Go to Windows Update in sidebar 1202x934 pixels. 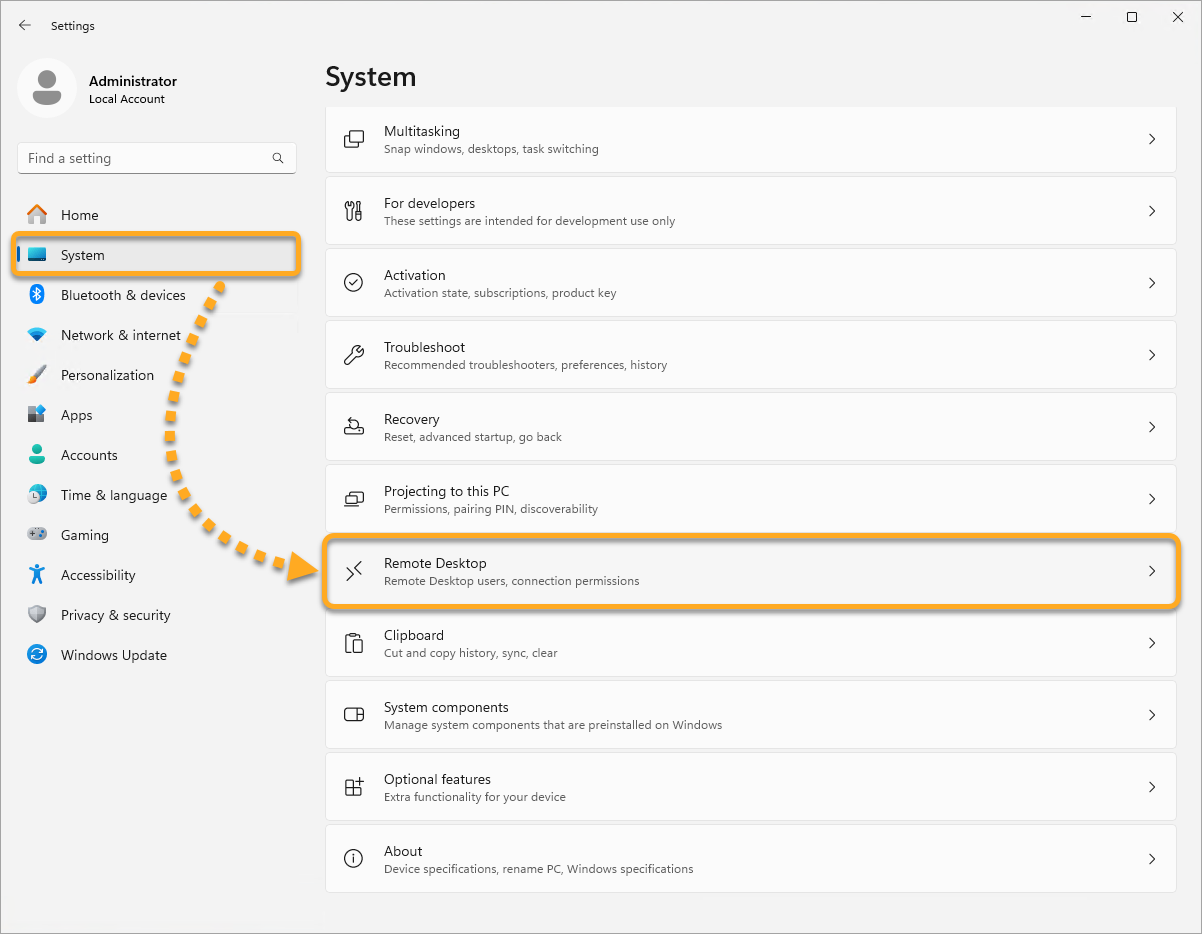coord(113,655)
